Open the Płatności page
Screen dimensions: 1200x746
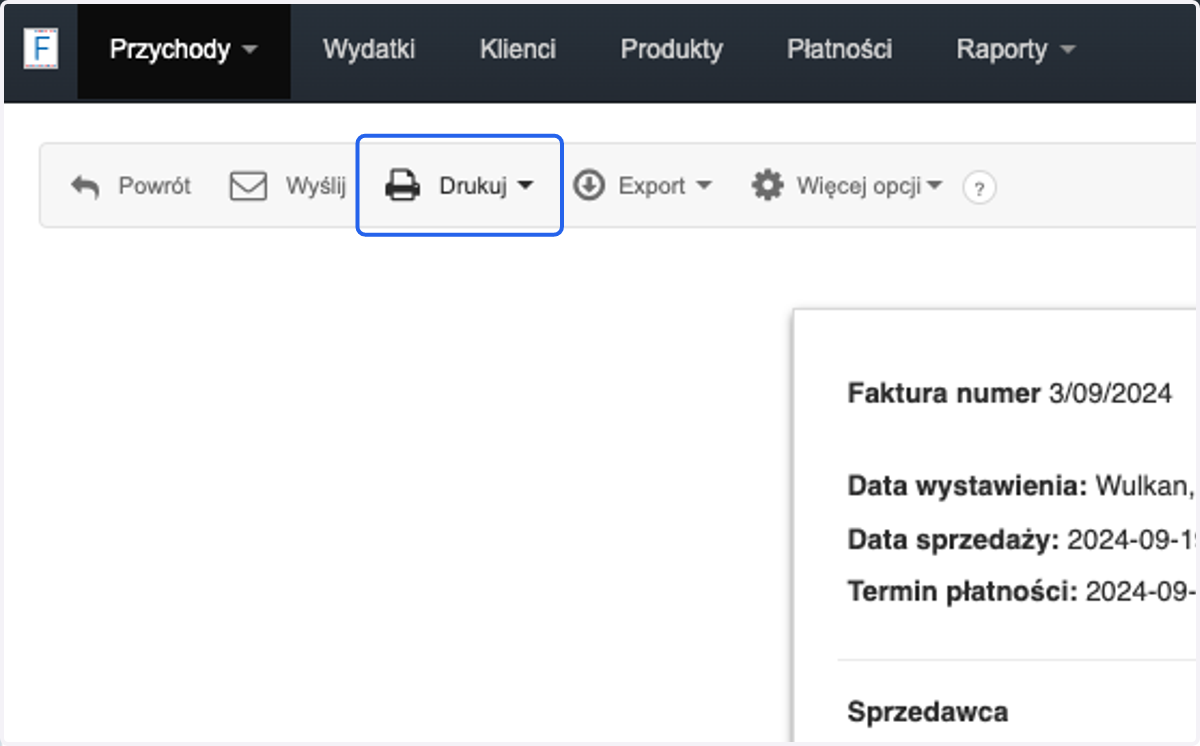point(840,50)
